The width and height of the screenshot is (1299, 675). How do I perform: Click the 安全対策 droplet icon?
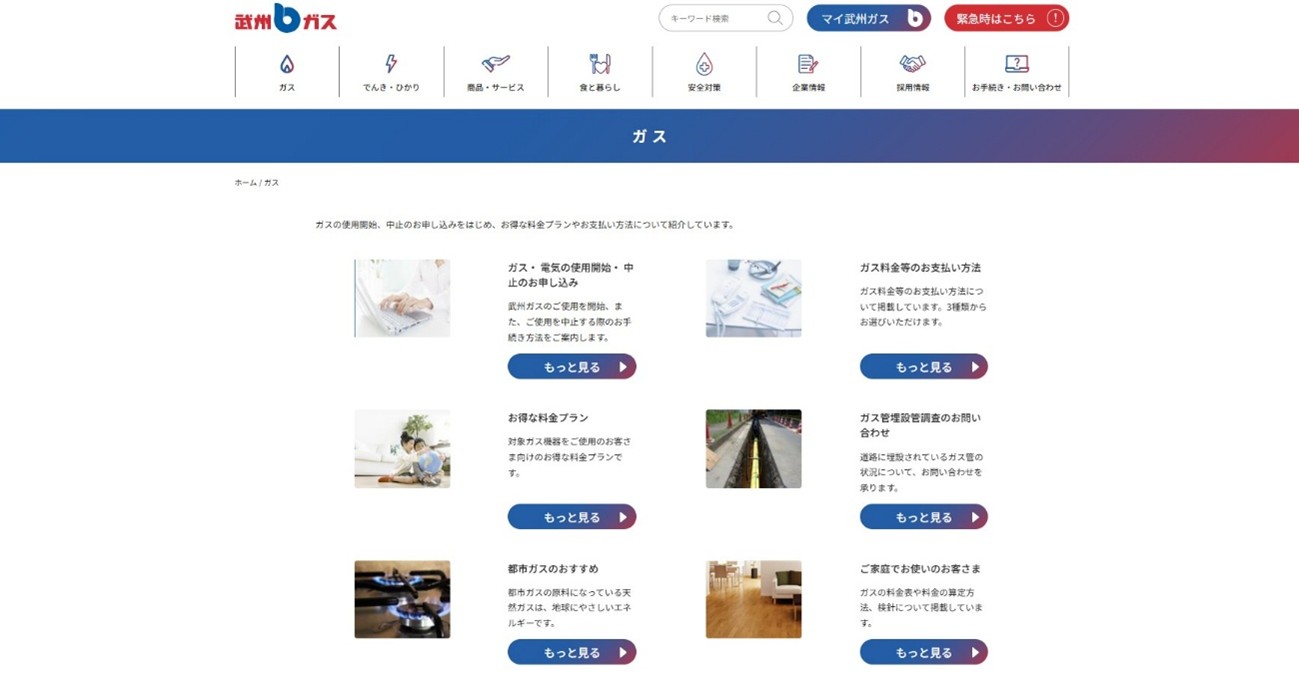point(704,64)
